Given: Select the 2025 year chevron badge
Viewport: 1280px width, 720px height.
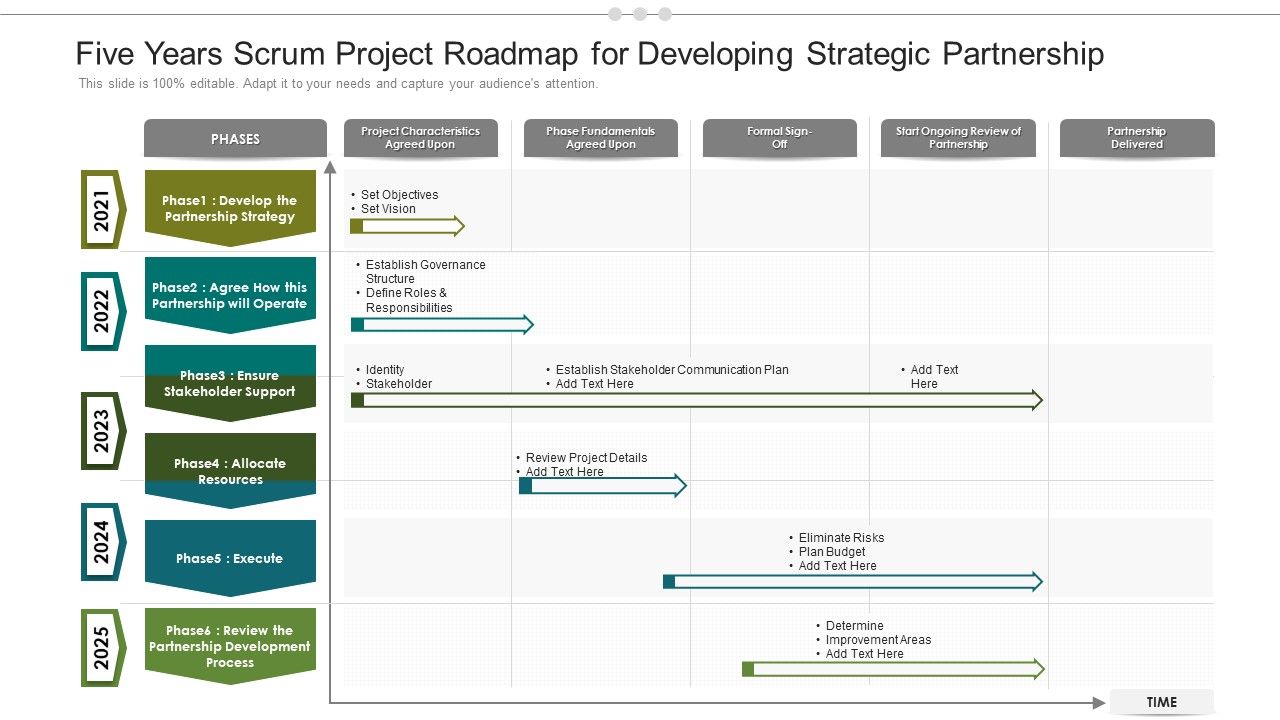Looking at the screenshot, I should click(103, 647).
